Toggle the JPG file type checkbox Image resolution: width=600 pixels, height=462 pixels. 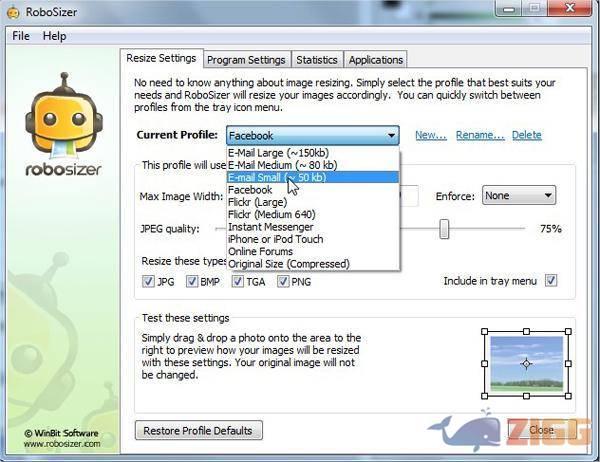[x=148, y=282]
